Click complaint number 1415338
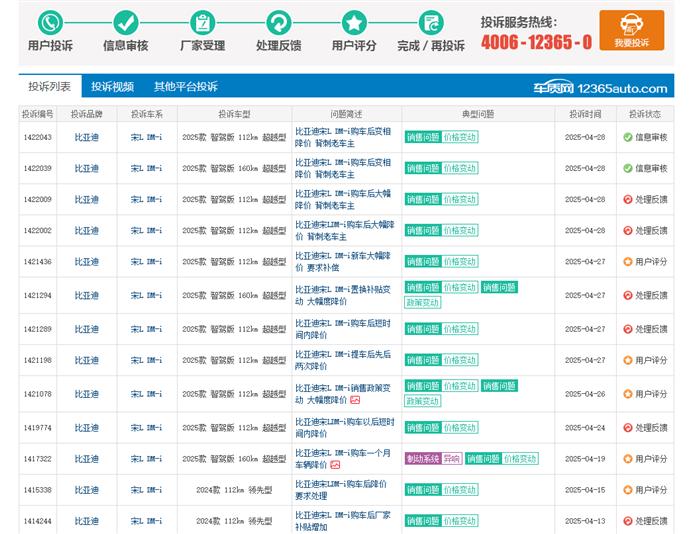 click(x=38, y=490)
